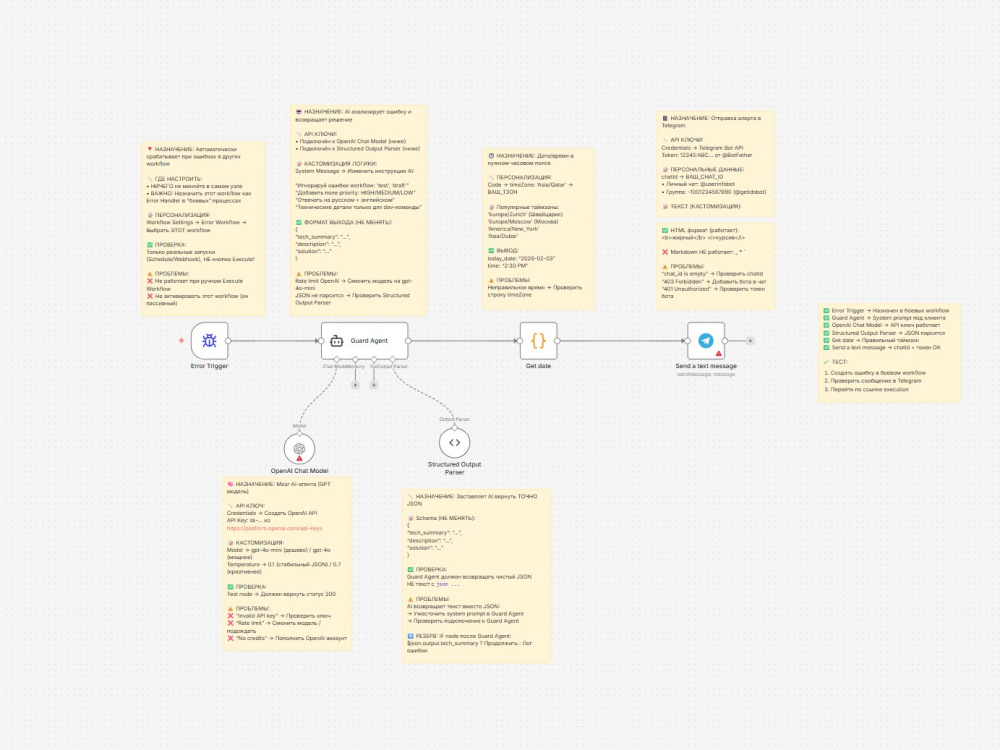The width and height of the screenshot is (1000, 750).
Task: Click the 'Error Trigger' node label
Action: [209, 366]
